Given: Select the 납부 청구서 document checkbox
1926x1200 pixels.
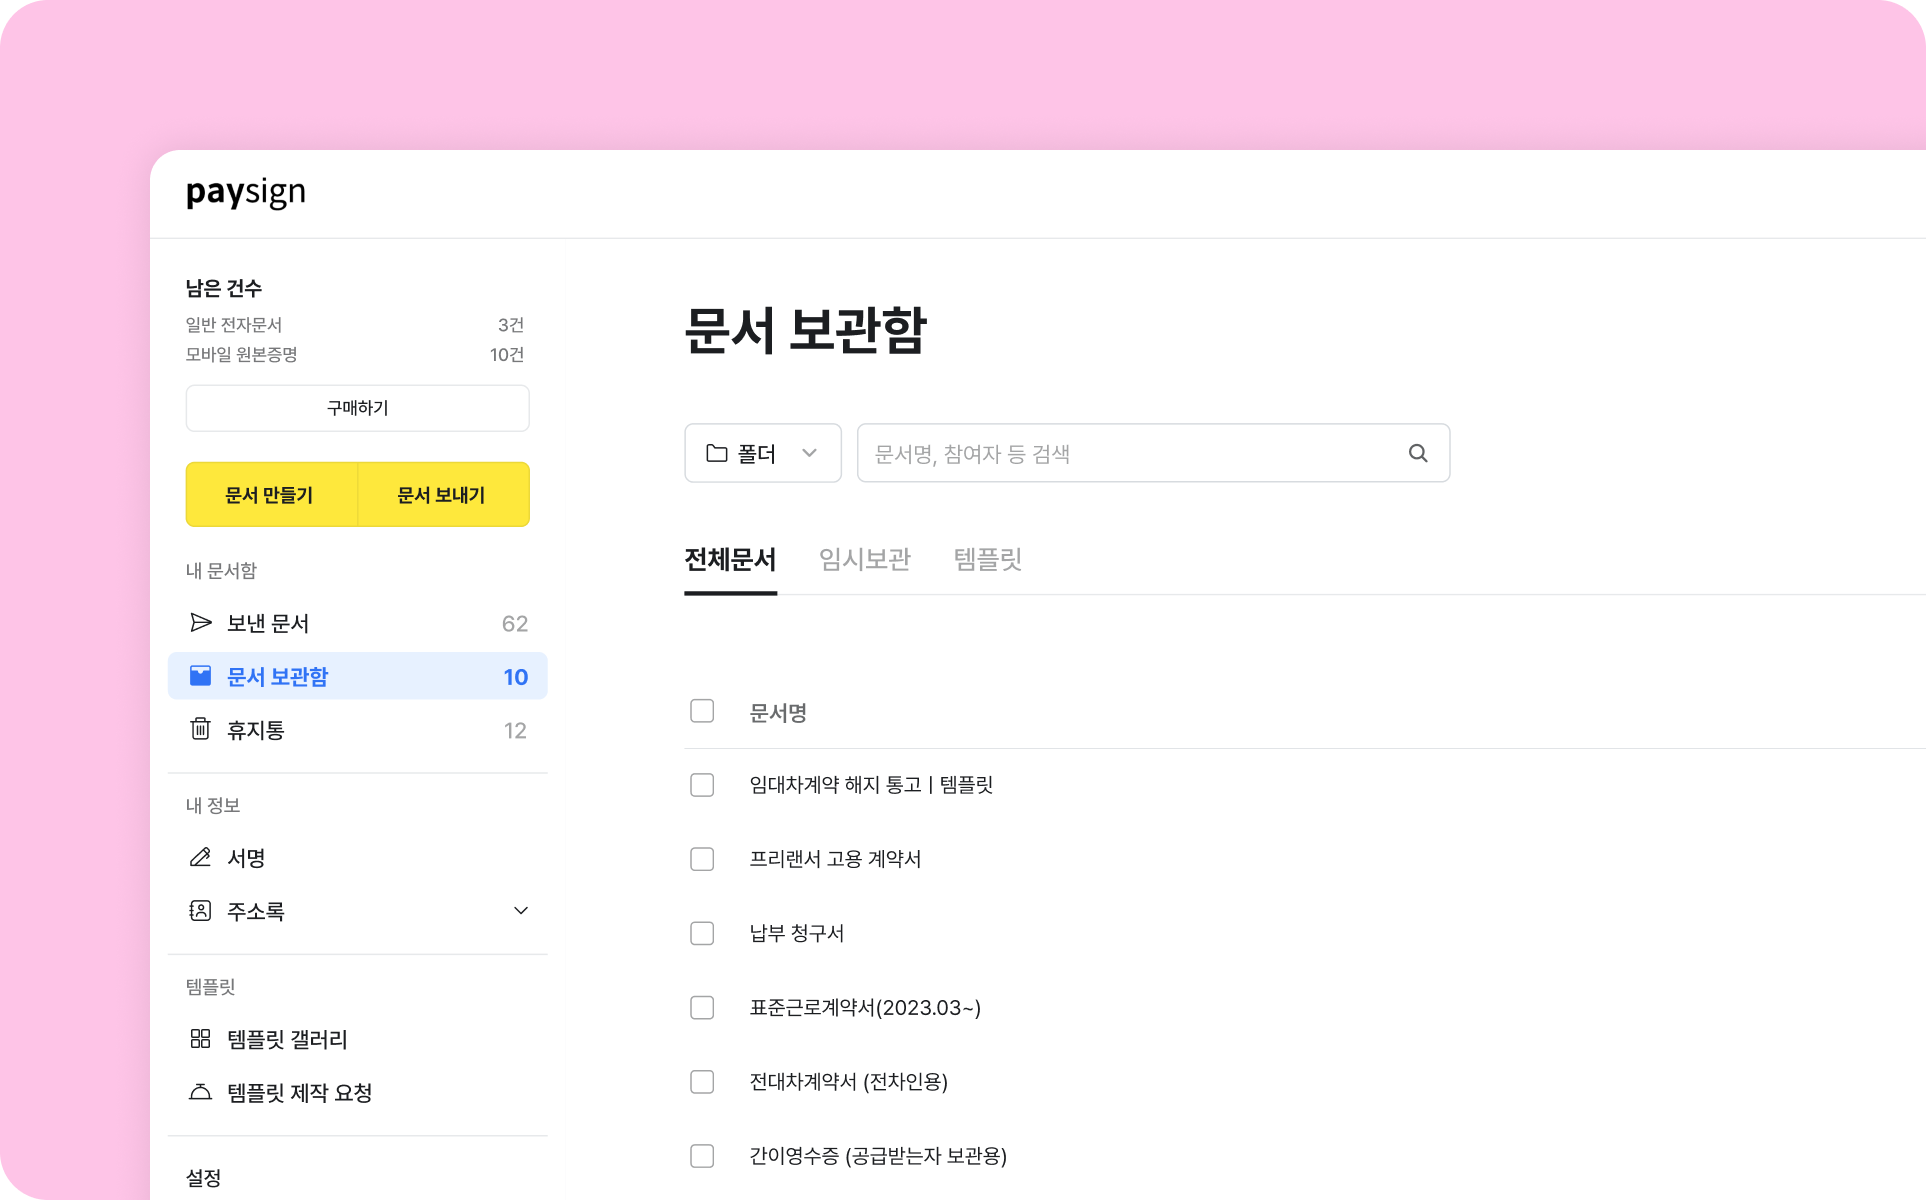Looking at the screenshot, I should (702, 933).
